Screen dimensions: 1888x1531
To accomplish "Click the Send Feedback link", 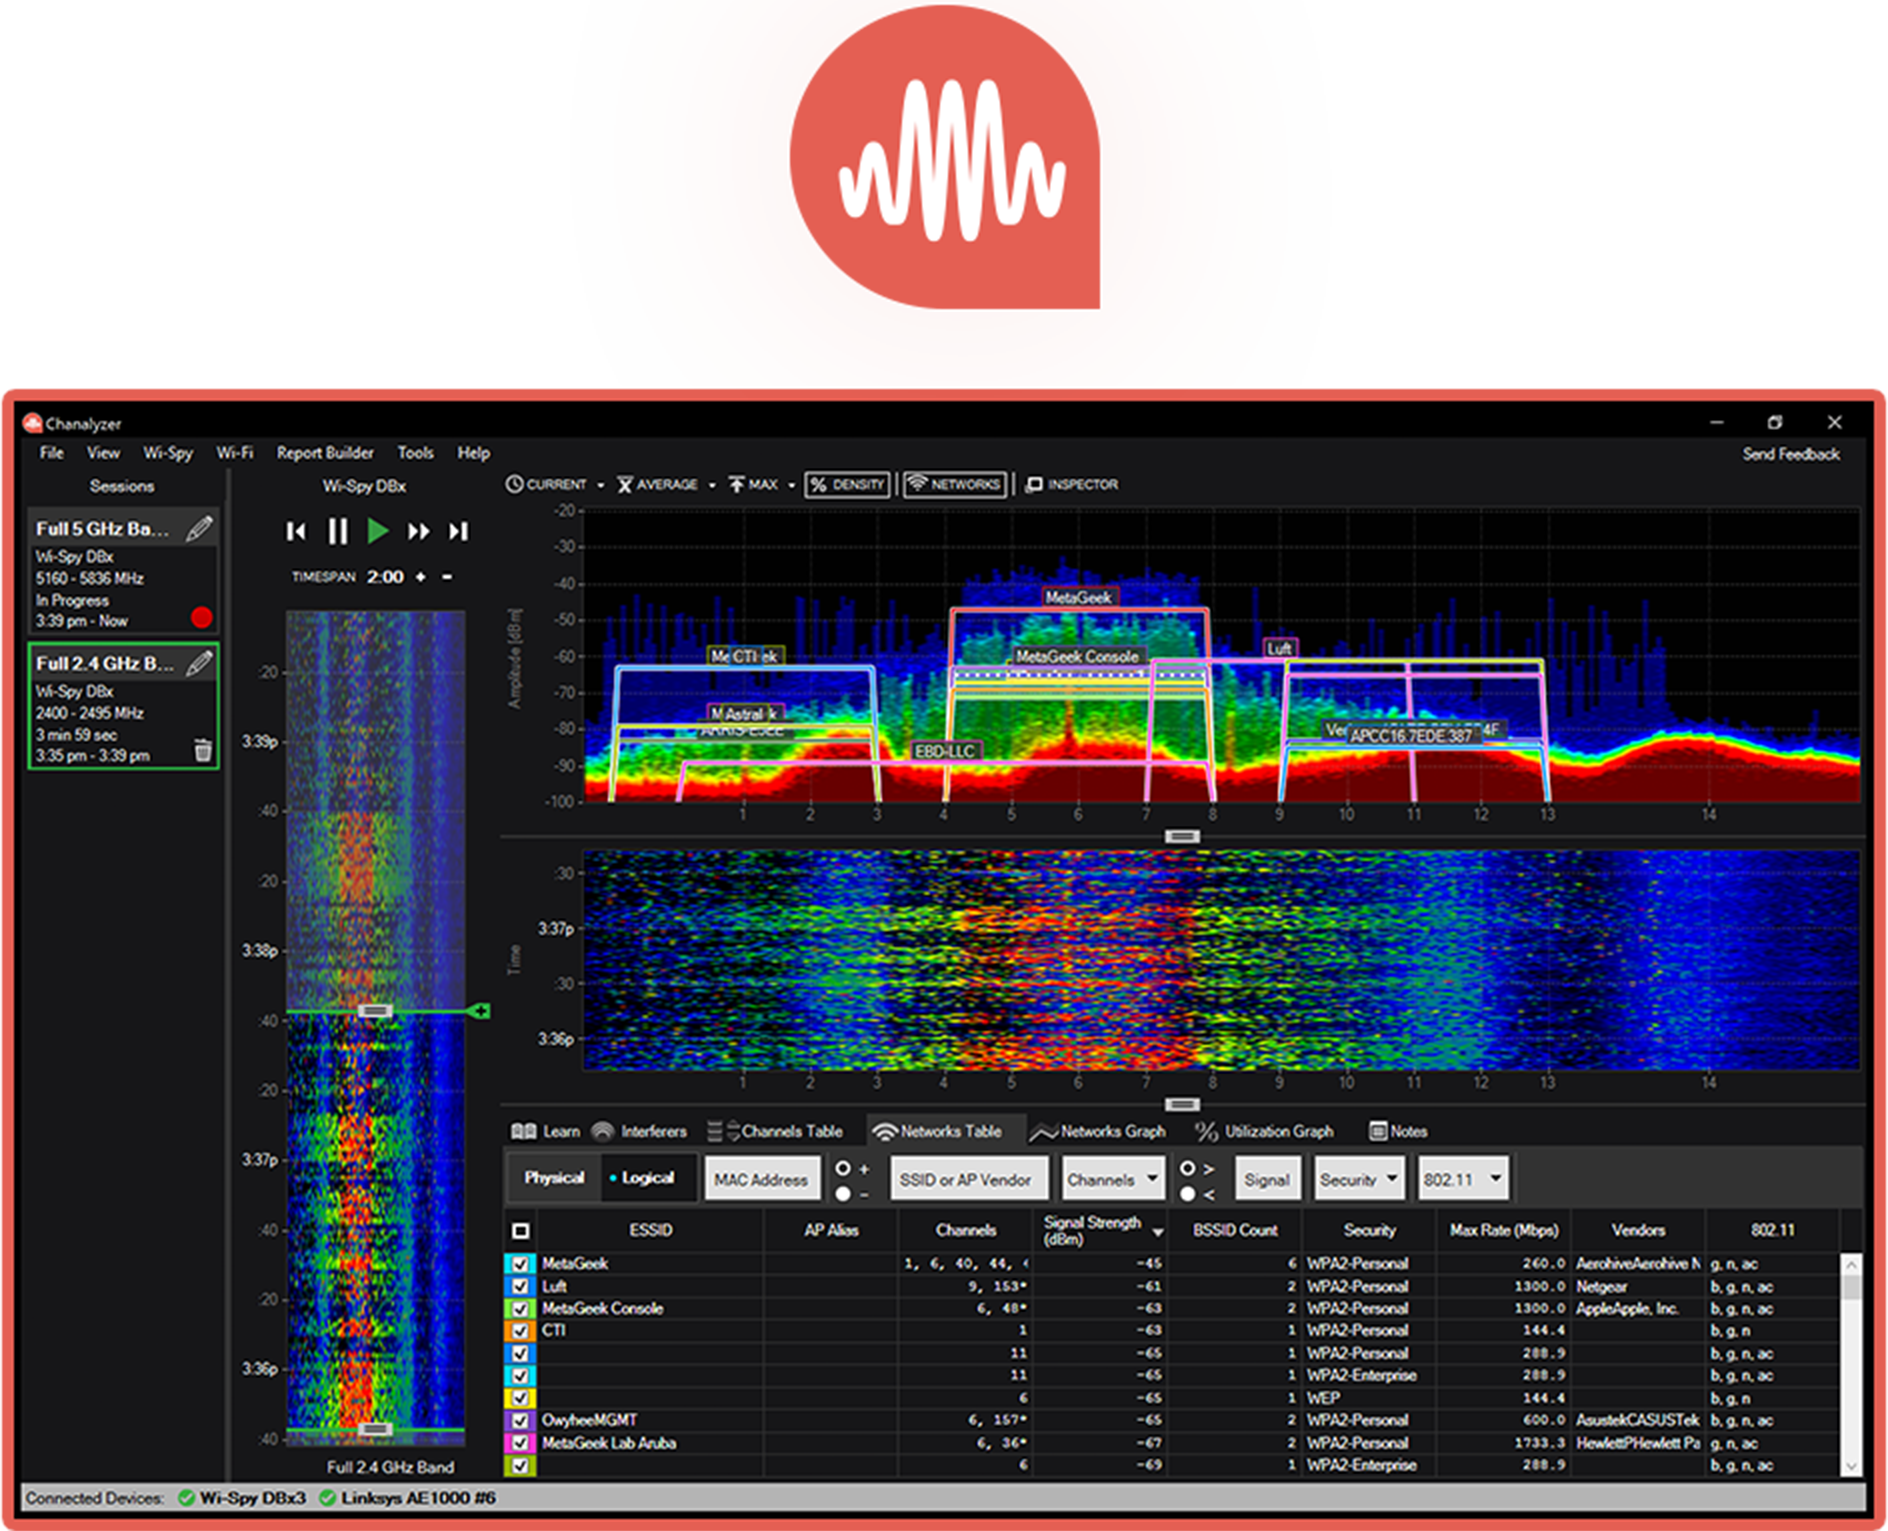I will 1790,454.
